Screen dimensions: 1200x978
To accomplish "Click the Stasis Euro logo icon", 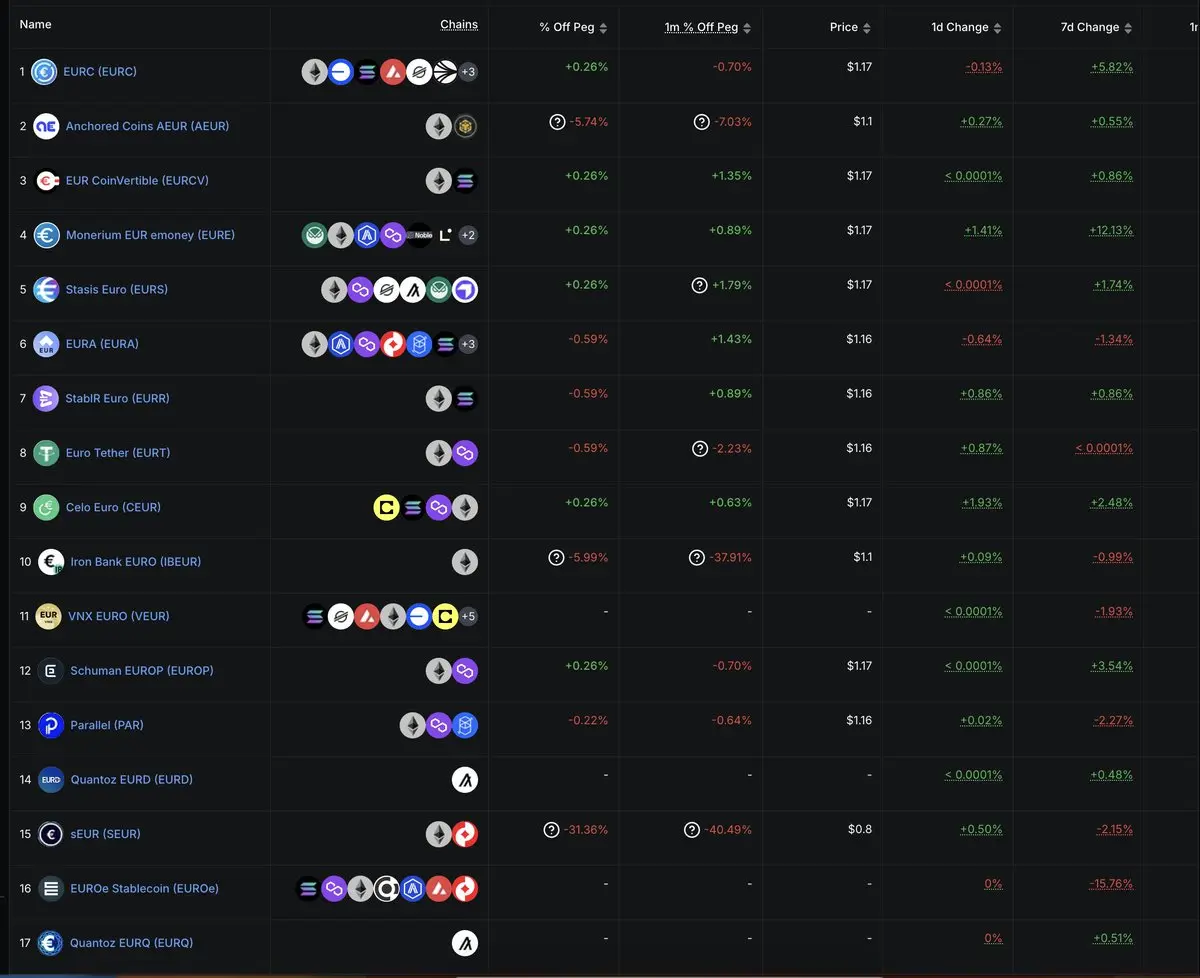I will [46, 290].
